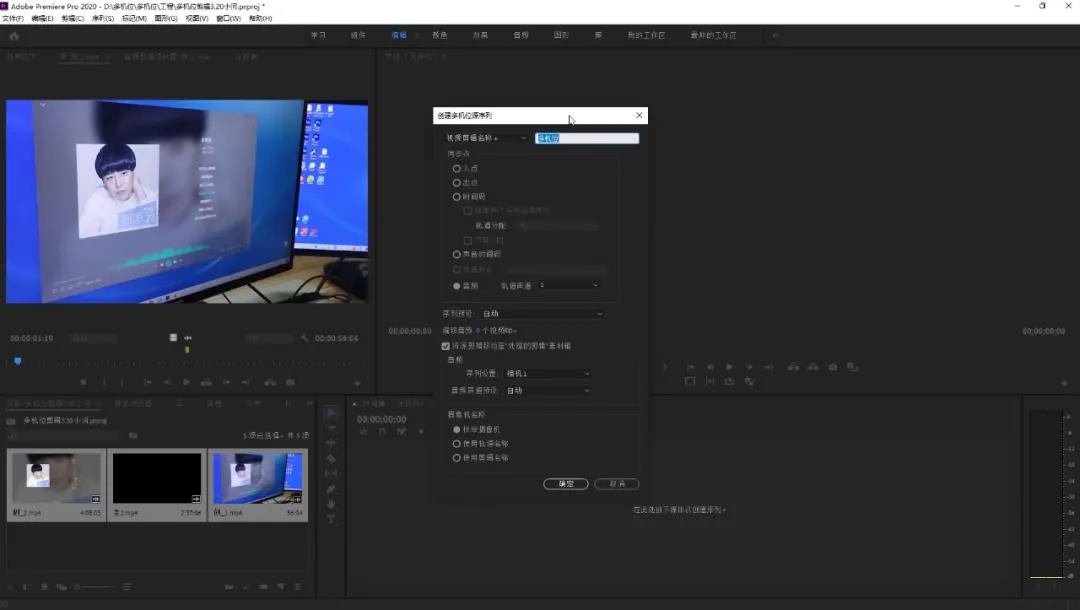Click New Item icon in project panel

coord(281,587)
